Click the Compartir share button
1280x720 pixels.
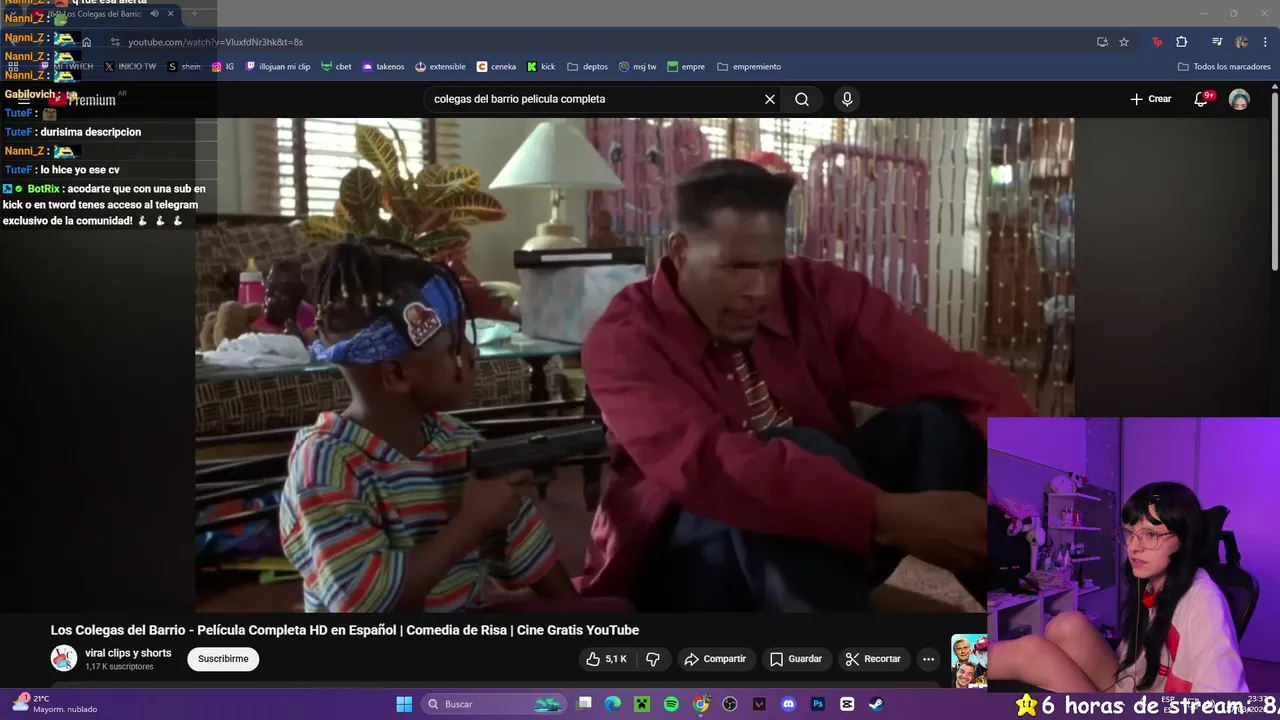[715, 659]
